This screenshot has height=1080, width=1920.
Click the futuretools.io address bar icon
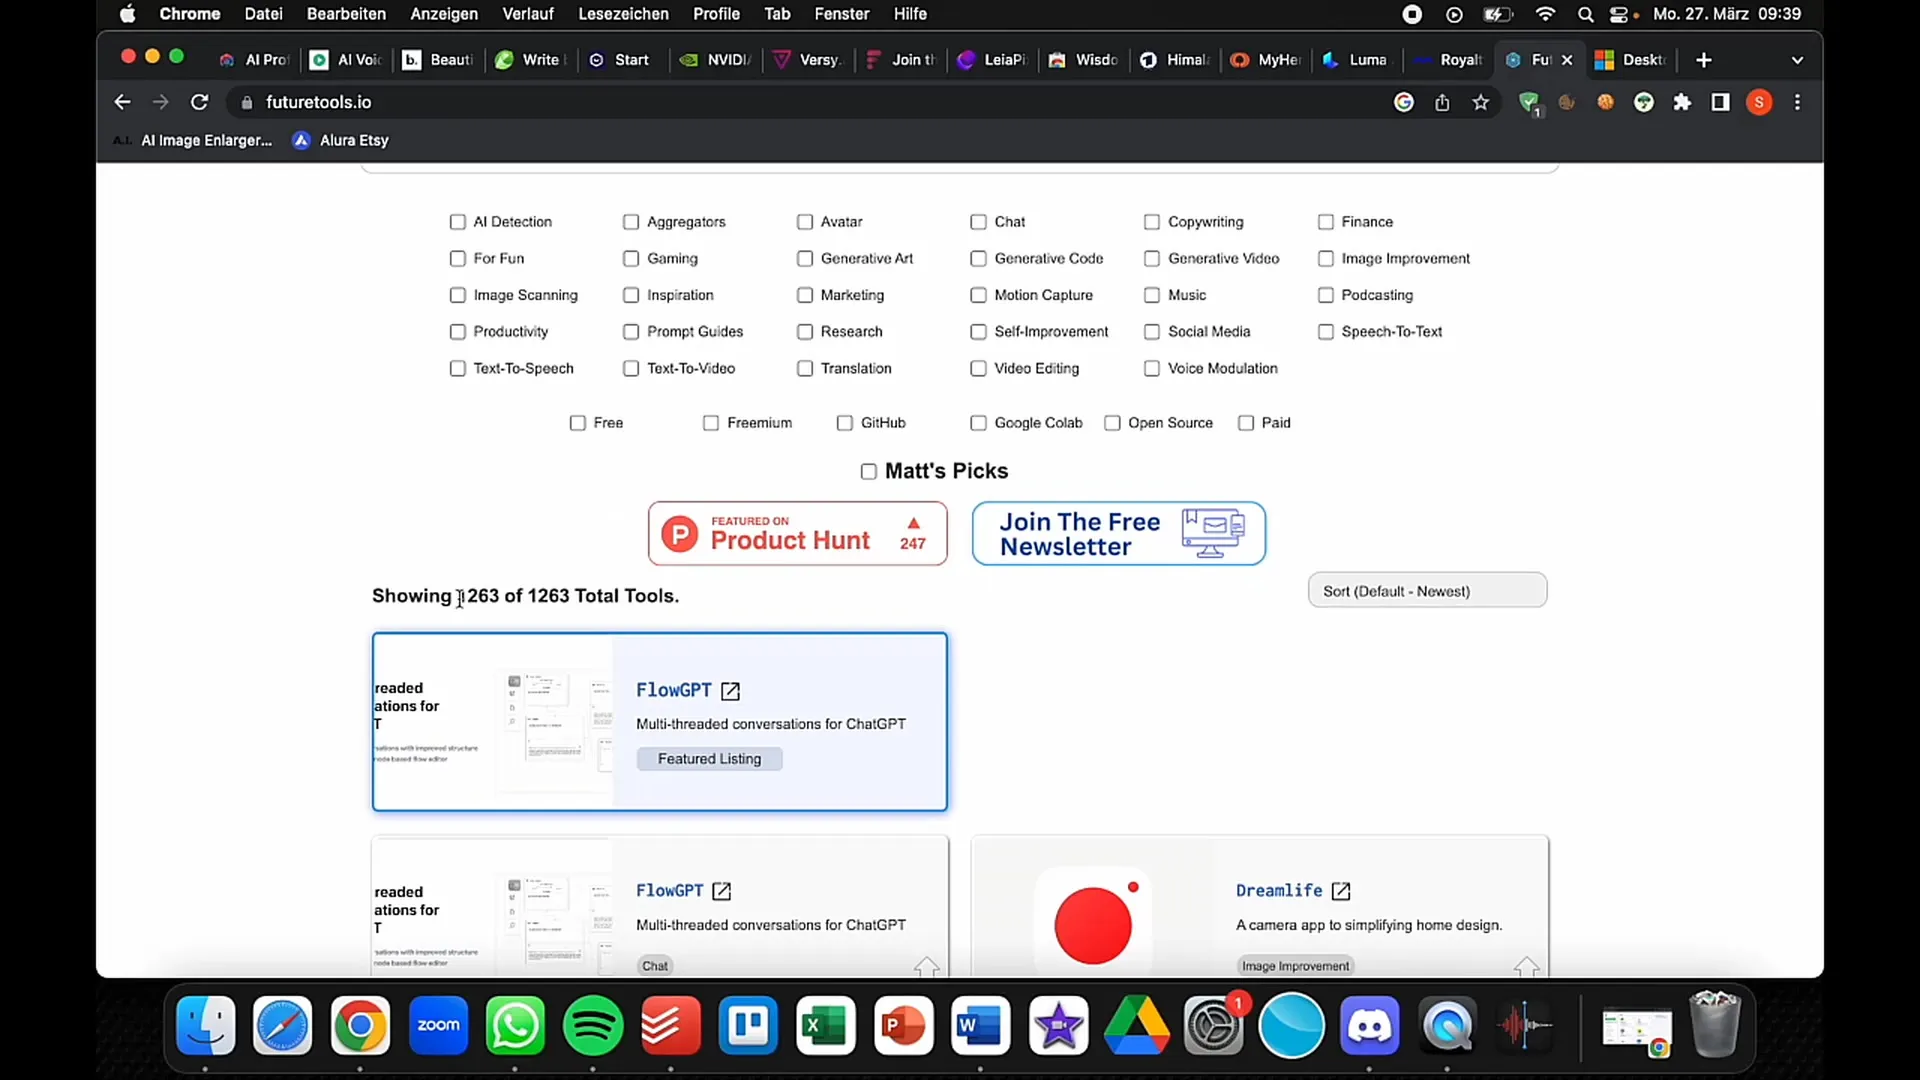click(245, 102)
